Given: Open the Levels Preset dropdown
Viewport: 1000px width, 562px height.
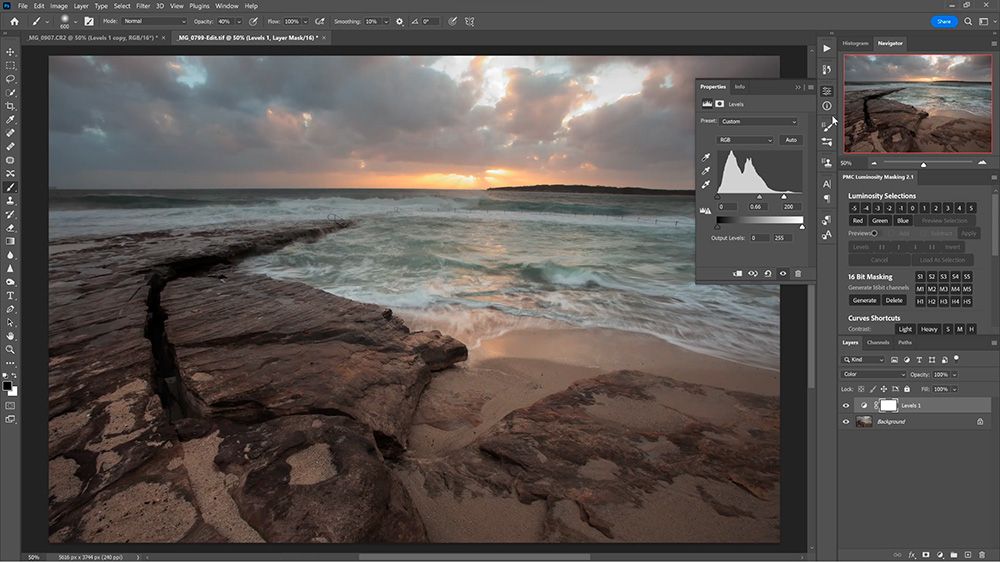Looking at the screenshot, I should (x=759, y=122).
